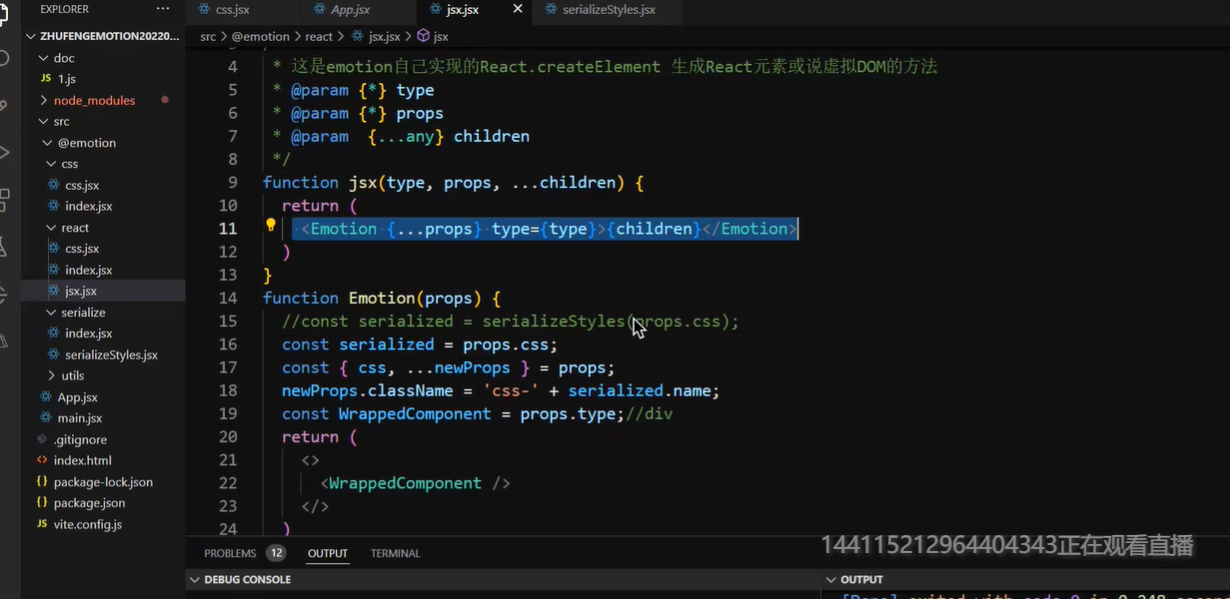The height and width of the screenshot is (599, 1230).
Task: Open the Explorer panel's three-dot more actions menu
Action: click(163, 9)
